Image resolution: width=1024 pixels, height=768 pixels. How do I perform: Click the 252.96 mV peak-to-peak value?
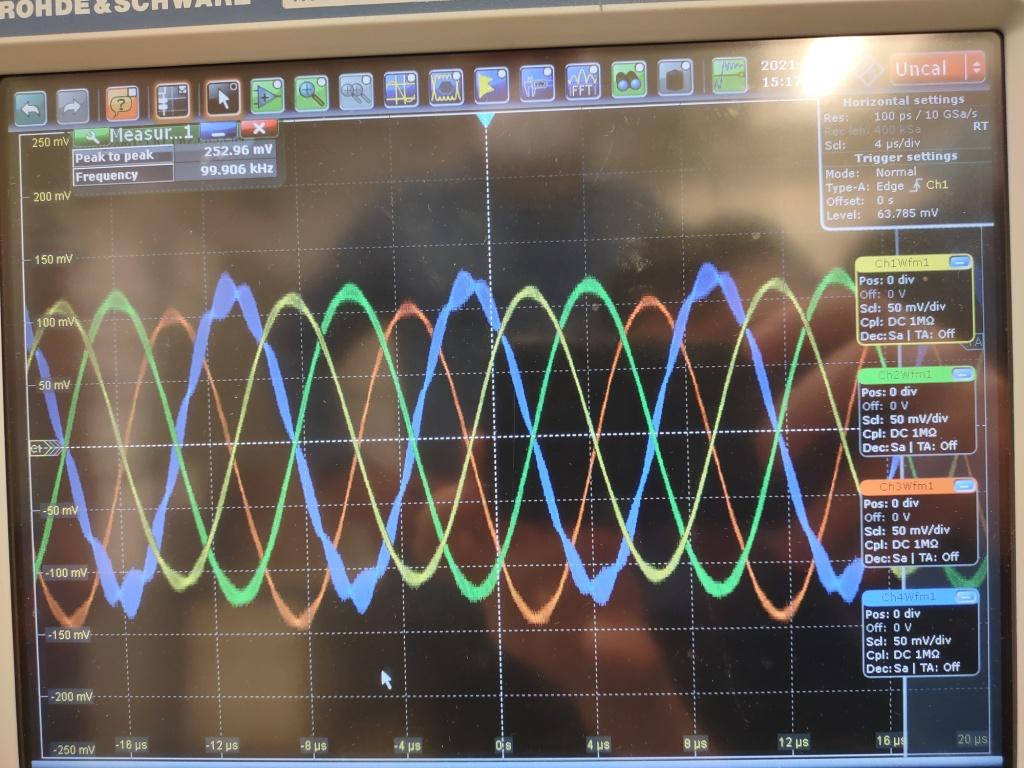coord(238,151)
